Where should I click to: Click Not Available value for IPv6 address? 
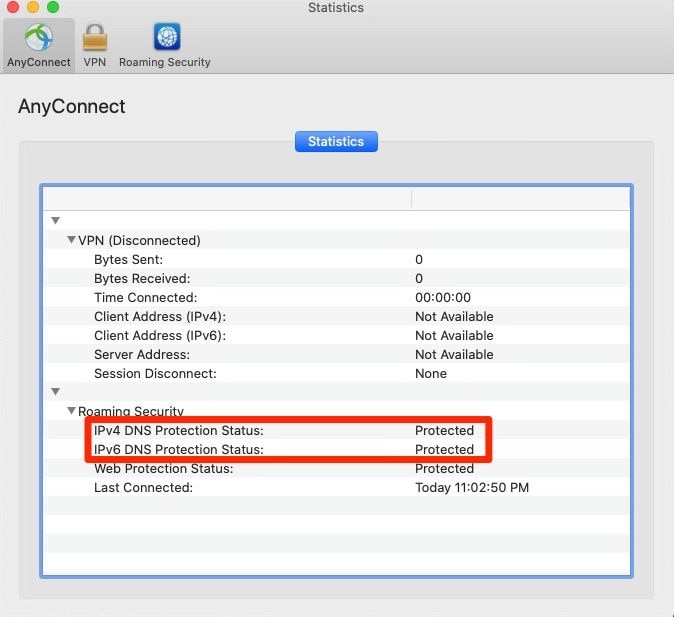tap(454, 336)
